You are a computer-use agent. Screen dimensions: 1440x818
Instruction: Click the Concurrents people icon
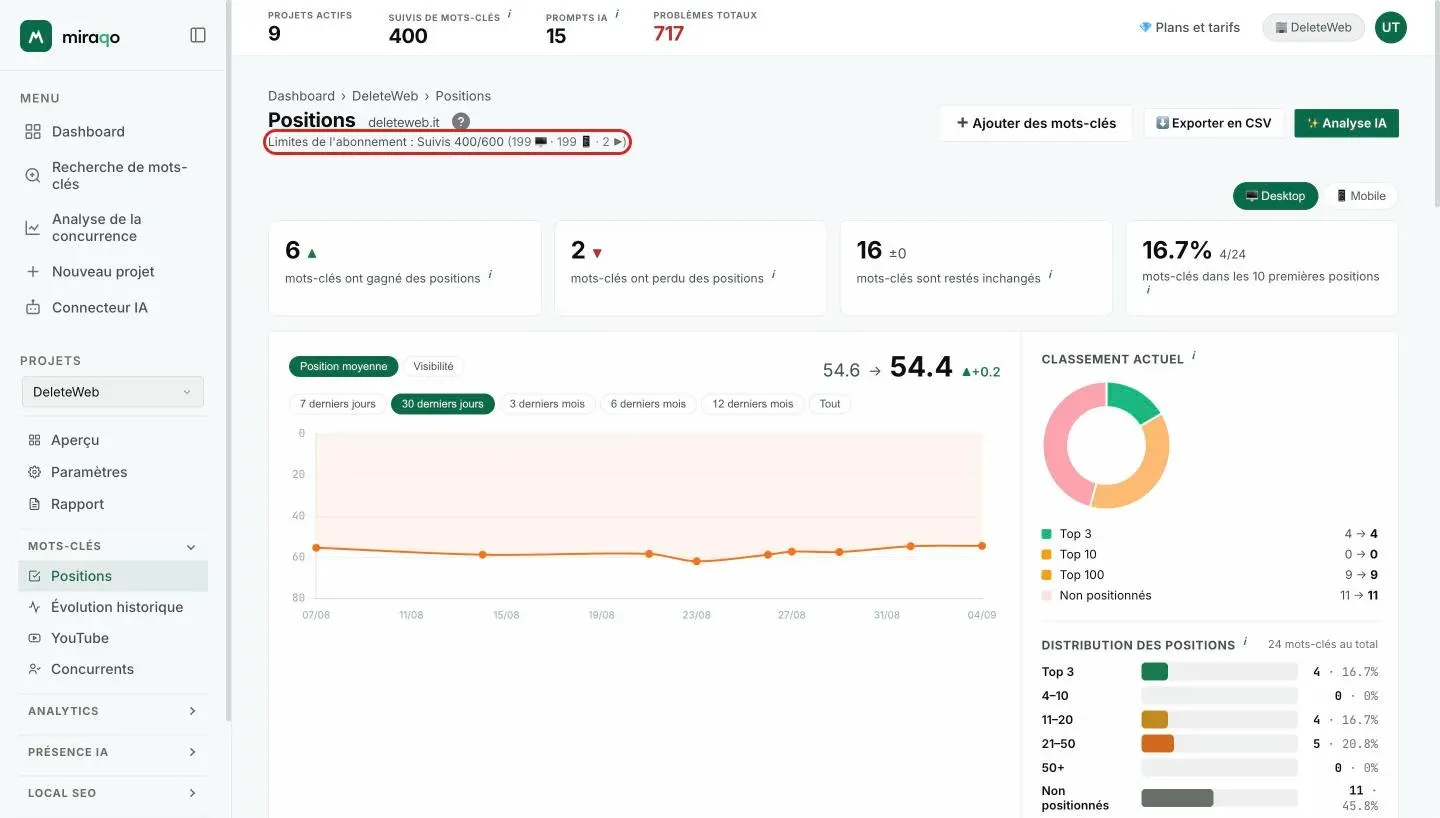[35, 669]
